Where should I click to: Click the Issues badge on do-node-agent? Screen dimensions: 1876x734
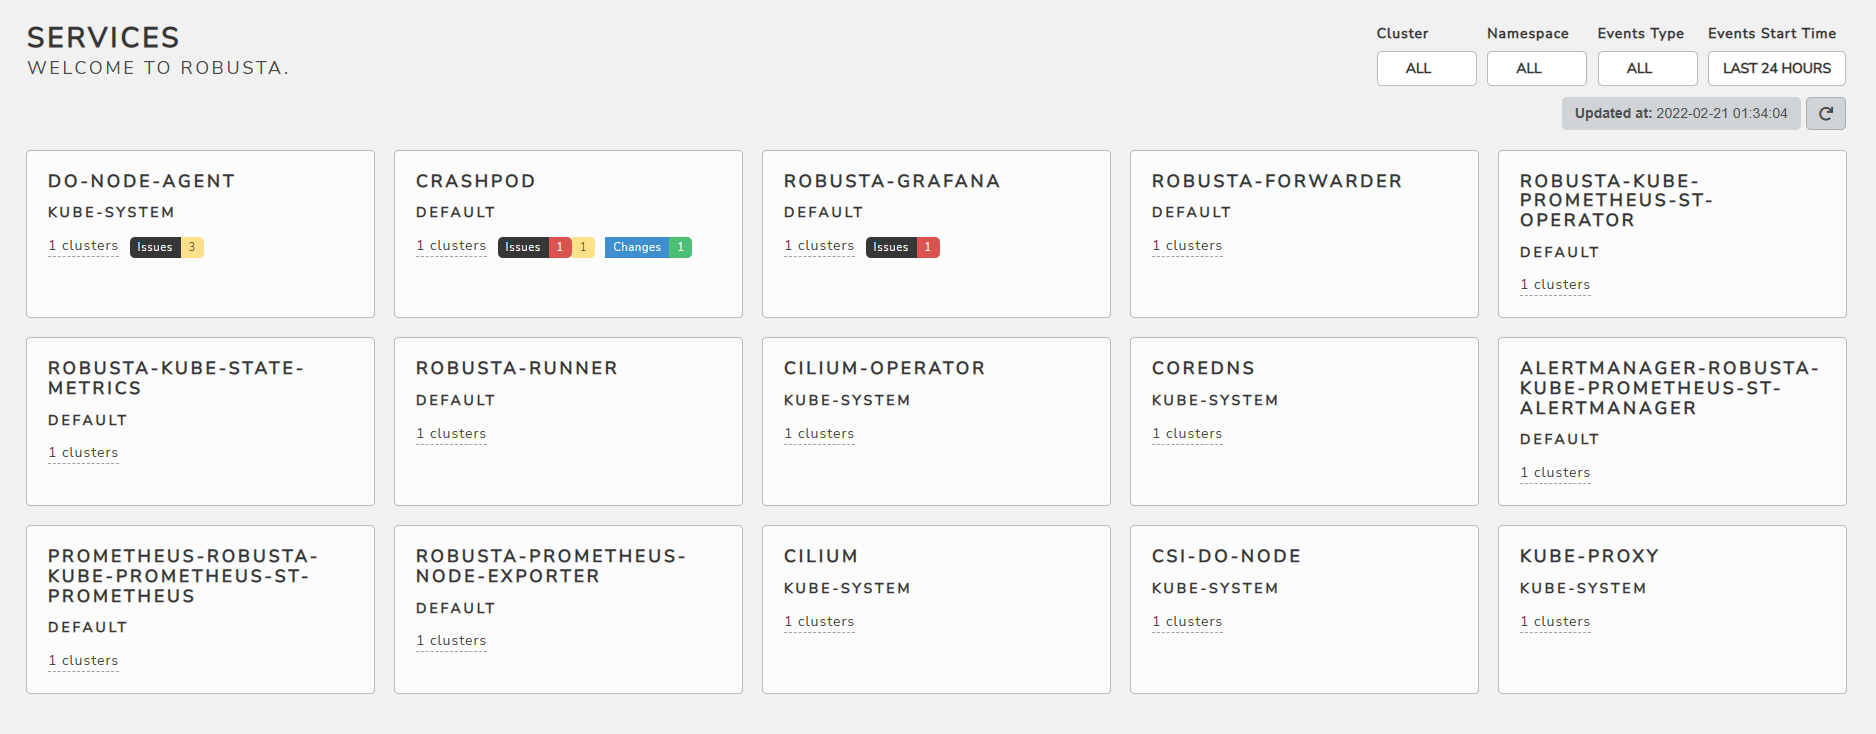[x=166, y=247]
